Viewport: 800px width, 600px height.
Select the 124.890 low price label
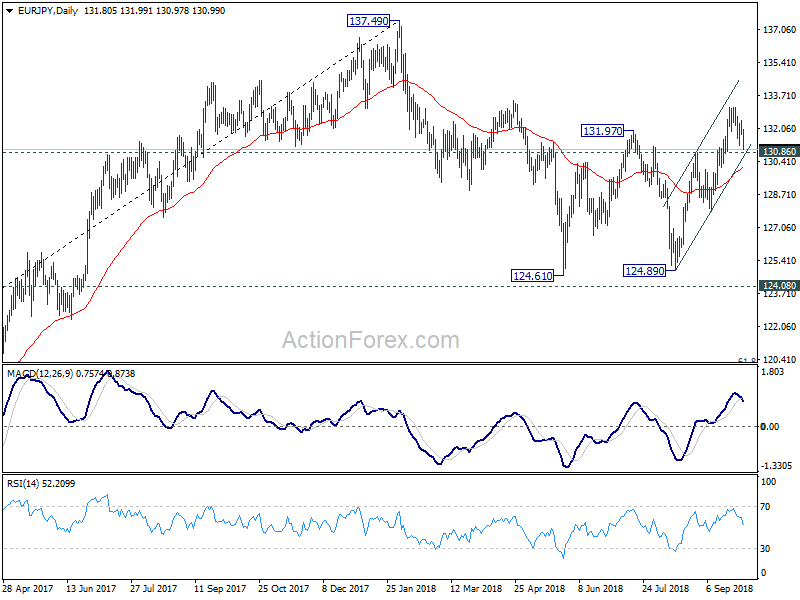point(645,271)
